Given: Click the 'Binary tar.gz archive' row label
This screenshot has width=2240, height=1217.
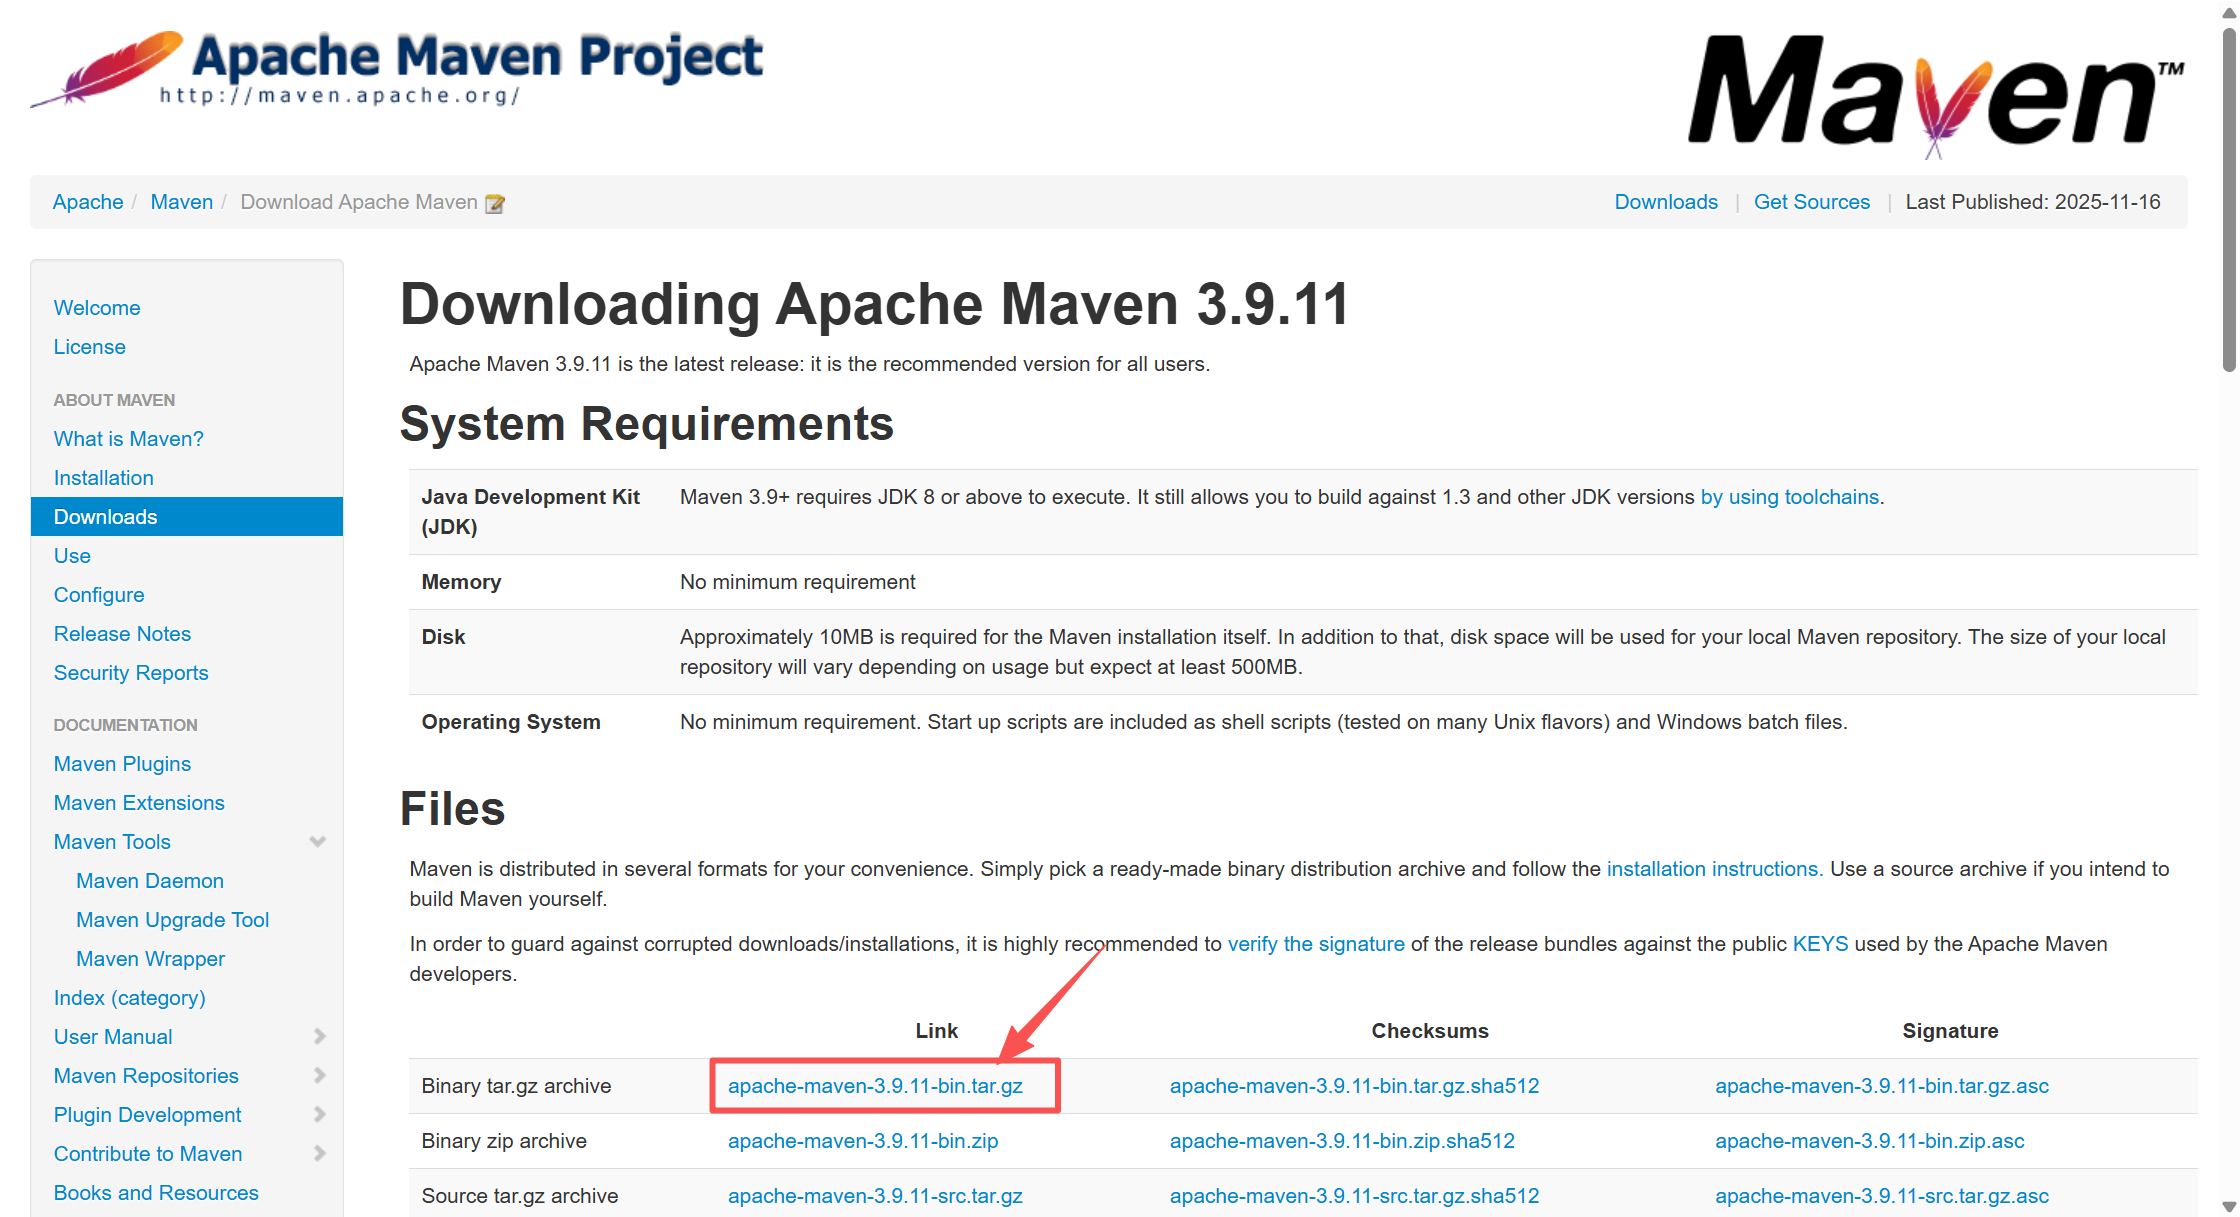Looking at the screenshot, I should click(516, 1086).
